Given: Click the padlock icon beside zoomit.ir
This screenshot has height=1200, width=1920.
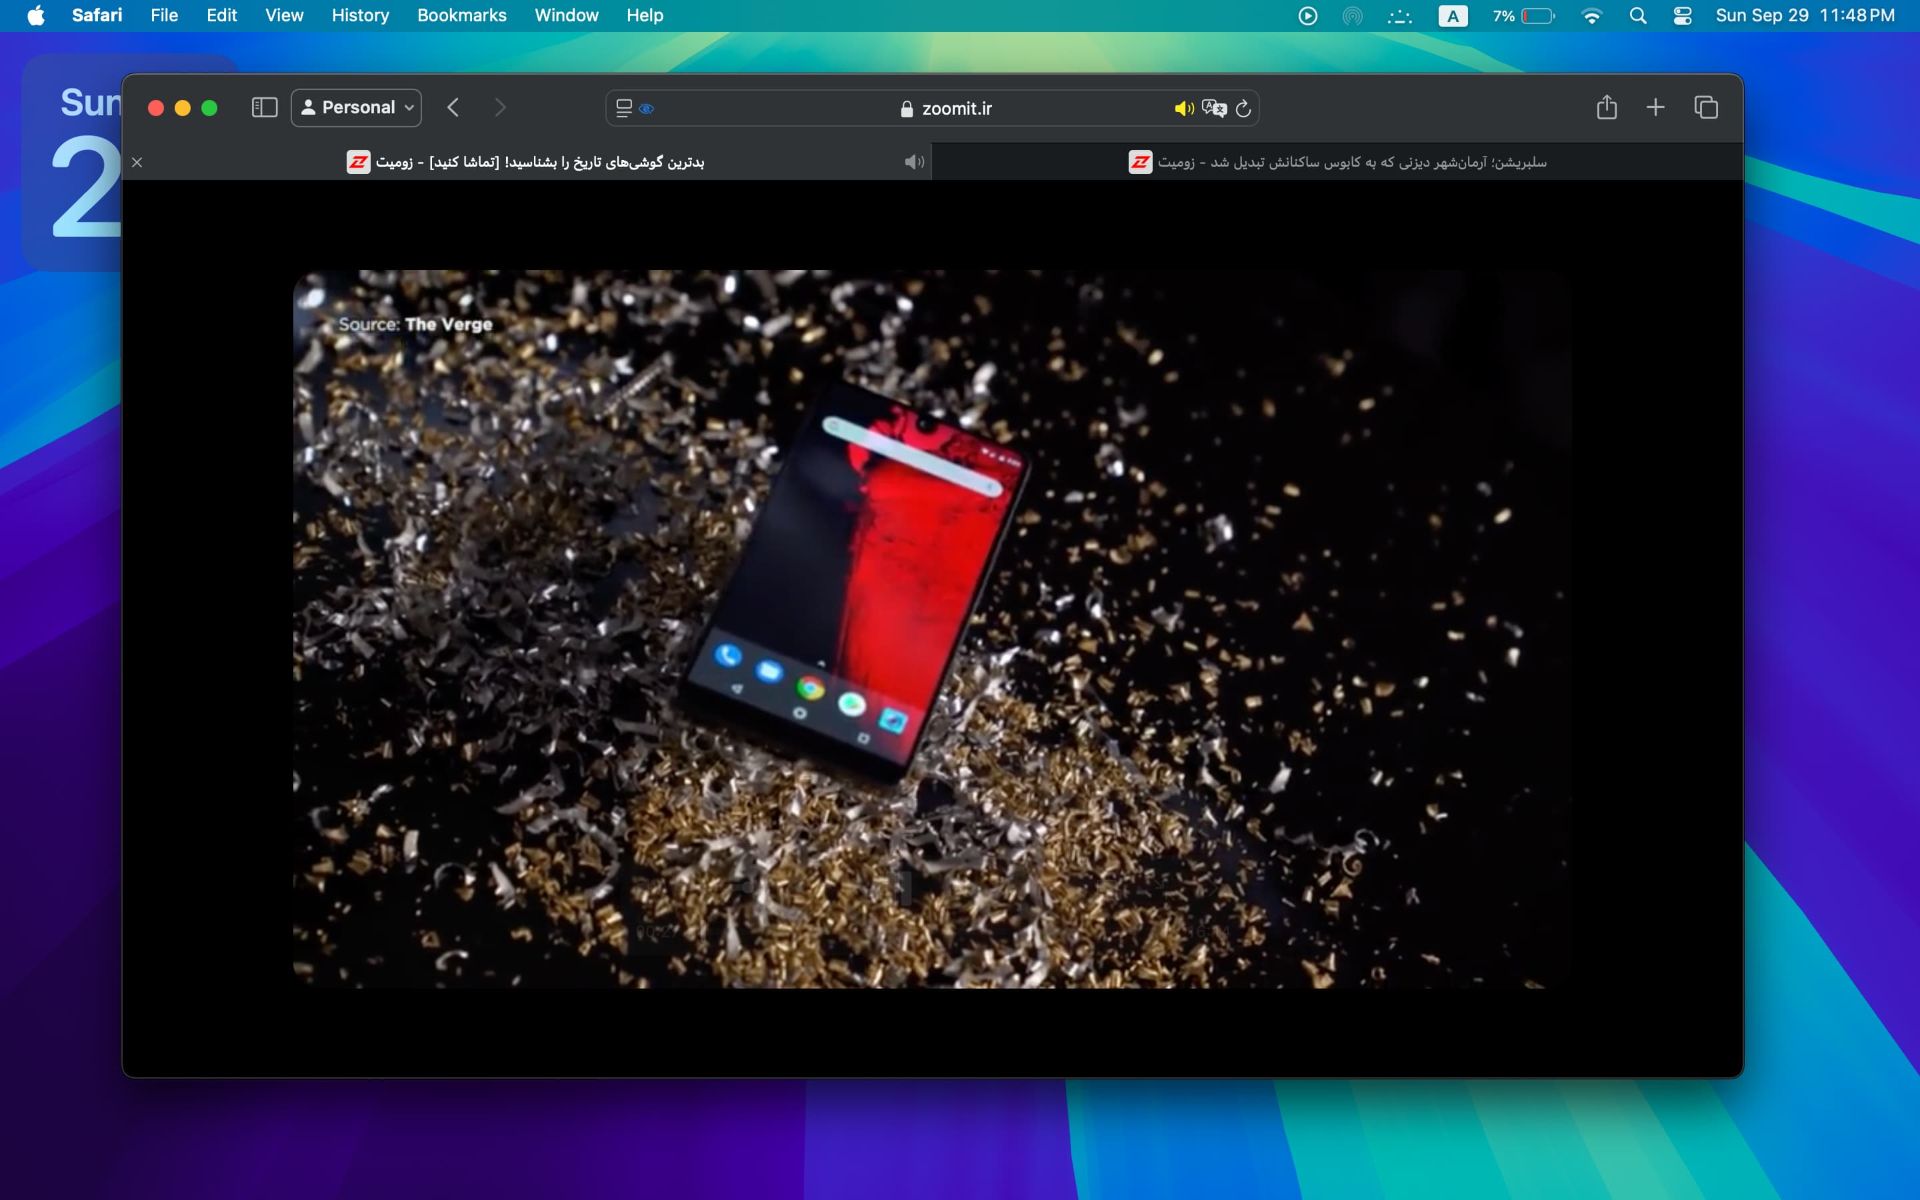Looking at the screenshot, I should point(907,109).
